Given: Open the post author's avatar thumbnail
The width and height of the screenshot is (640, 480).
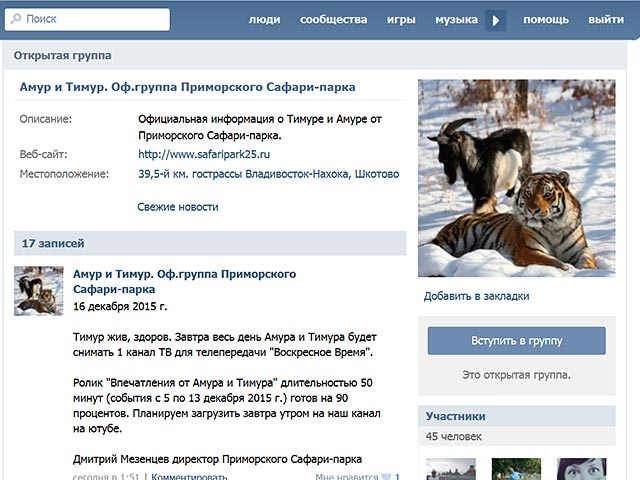Looking at the screenshot, I should [39, 291].
